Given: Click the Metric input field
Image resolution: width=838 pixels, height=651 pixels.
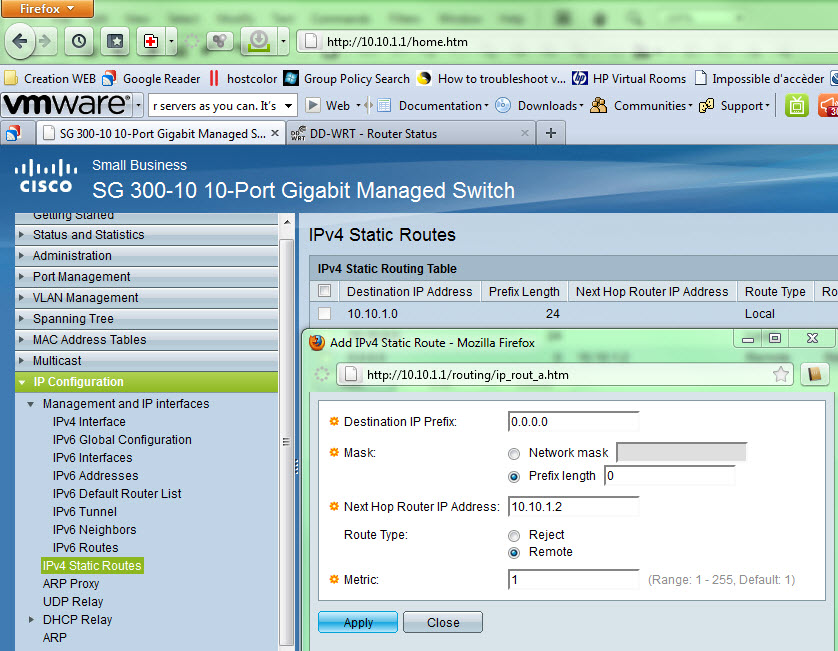Looking at the screenshot, I should 573,580.
